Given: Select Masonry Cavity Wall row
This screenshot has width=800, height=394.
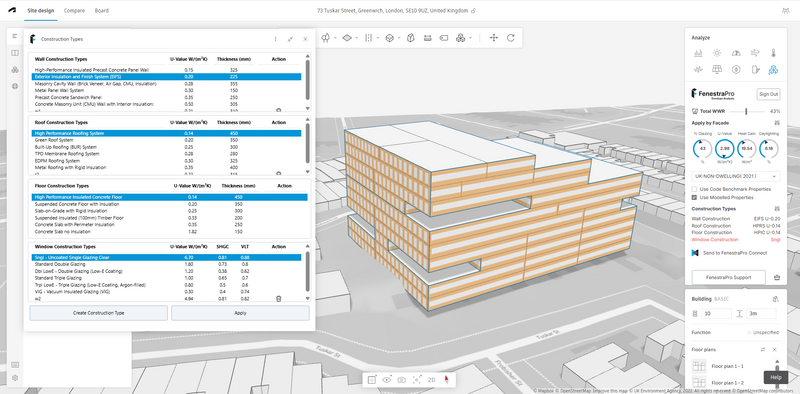Looking at the screenshot, I should click(x=167, y=83).
